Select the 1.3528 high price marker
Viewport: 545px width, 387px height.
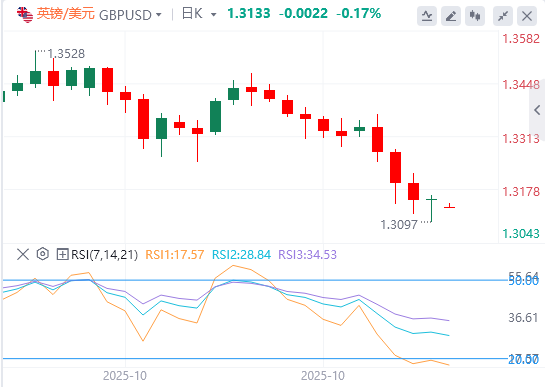(66, 54)
